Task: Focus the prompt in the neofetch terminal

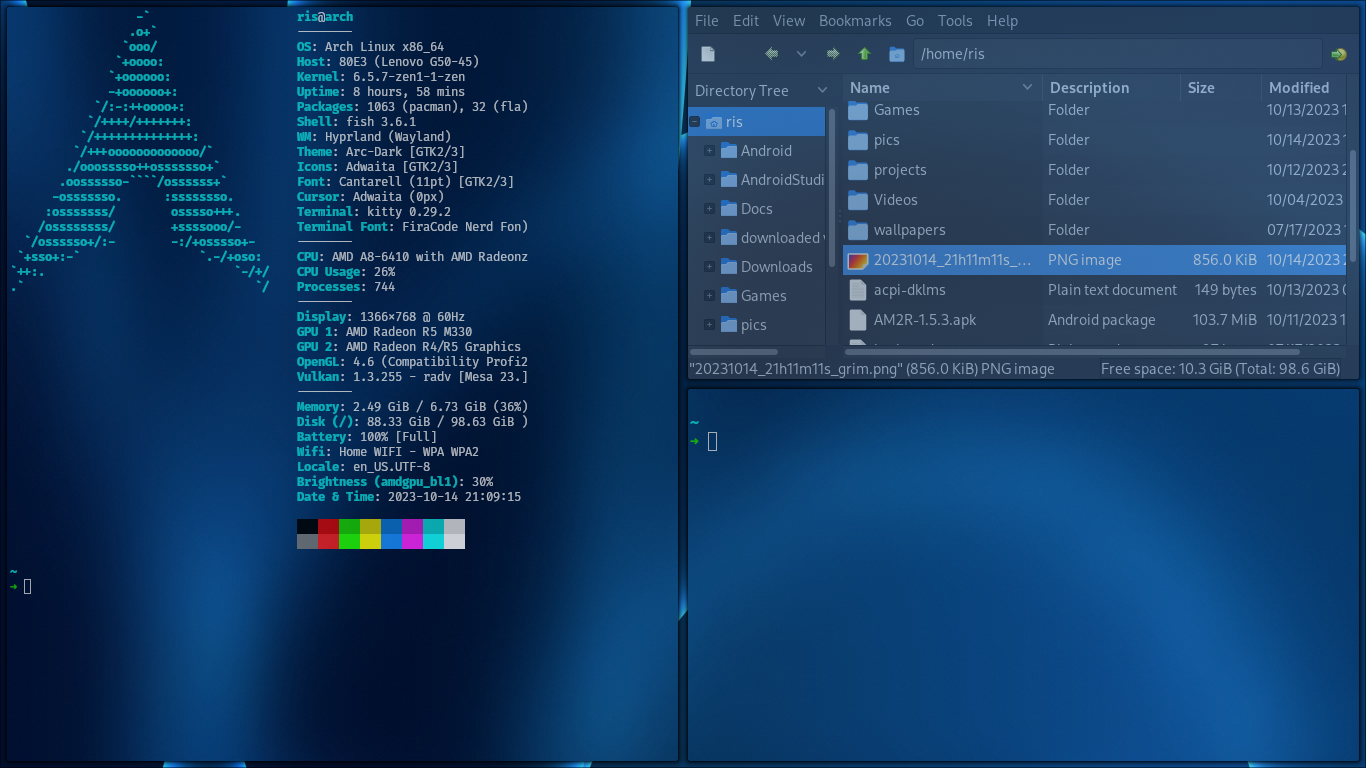Action: pyautogui.click(x=27, y=586)
